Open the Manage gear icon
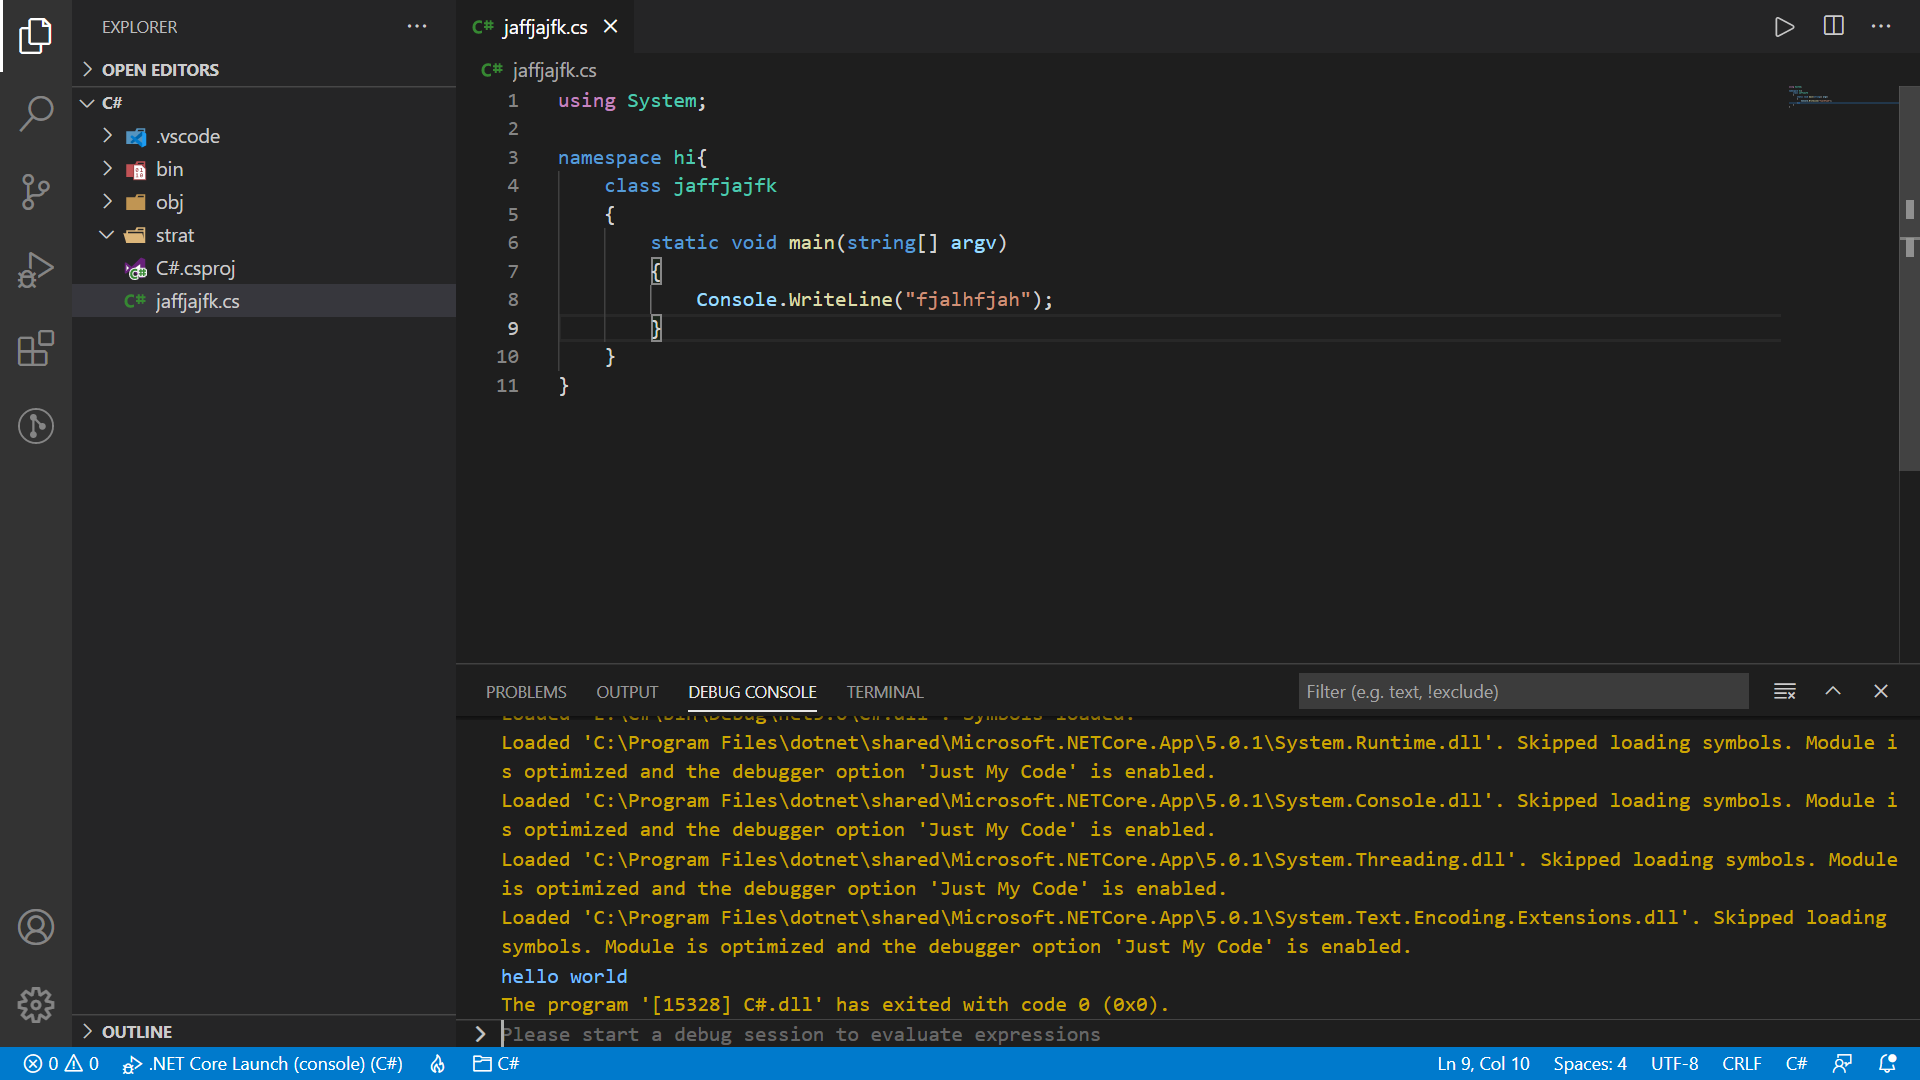 [35, 1005]
